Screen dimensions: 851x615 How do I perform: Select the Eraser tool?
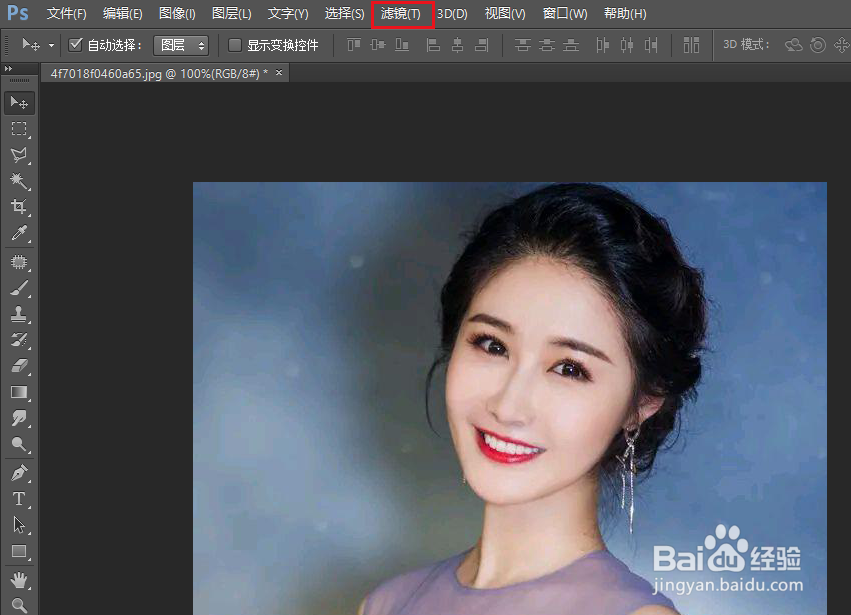click(x=20, y=366)
